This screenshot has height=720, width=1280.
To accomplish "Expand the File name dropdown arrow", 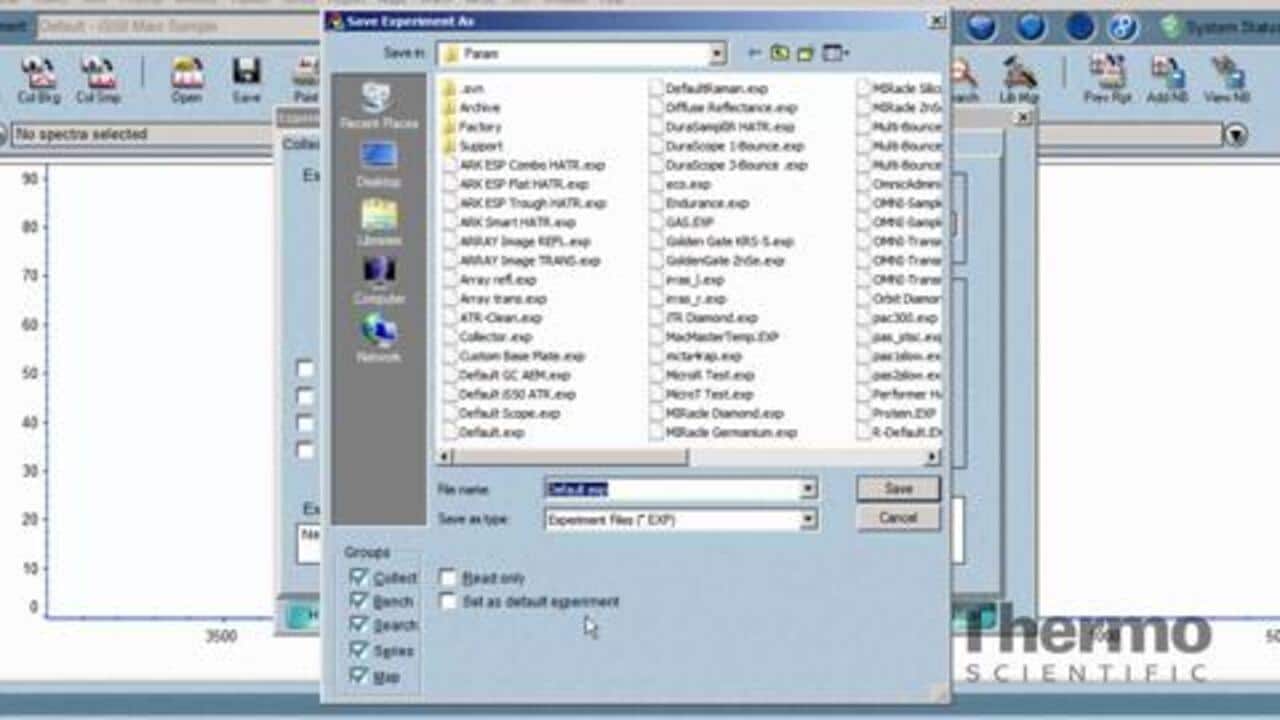I will pyautogui.click(x=808, y=489).
